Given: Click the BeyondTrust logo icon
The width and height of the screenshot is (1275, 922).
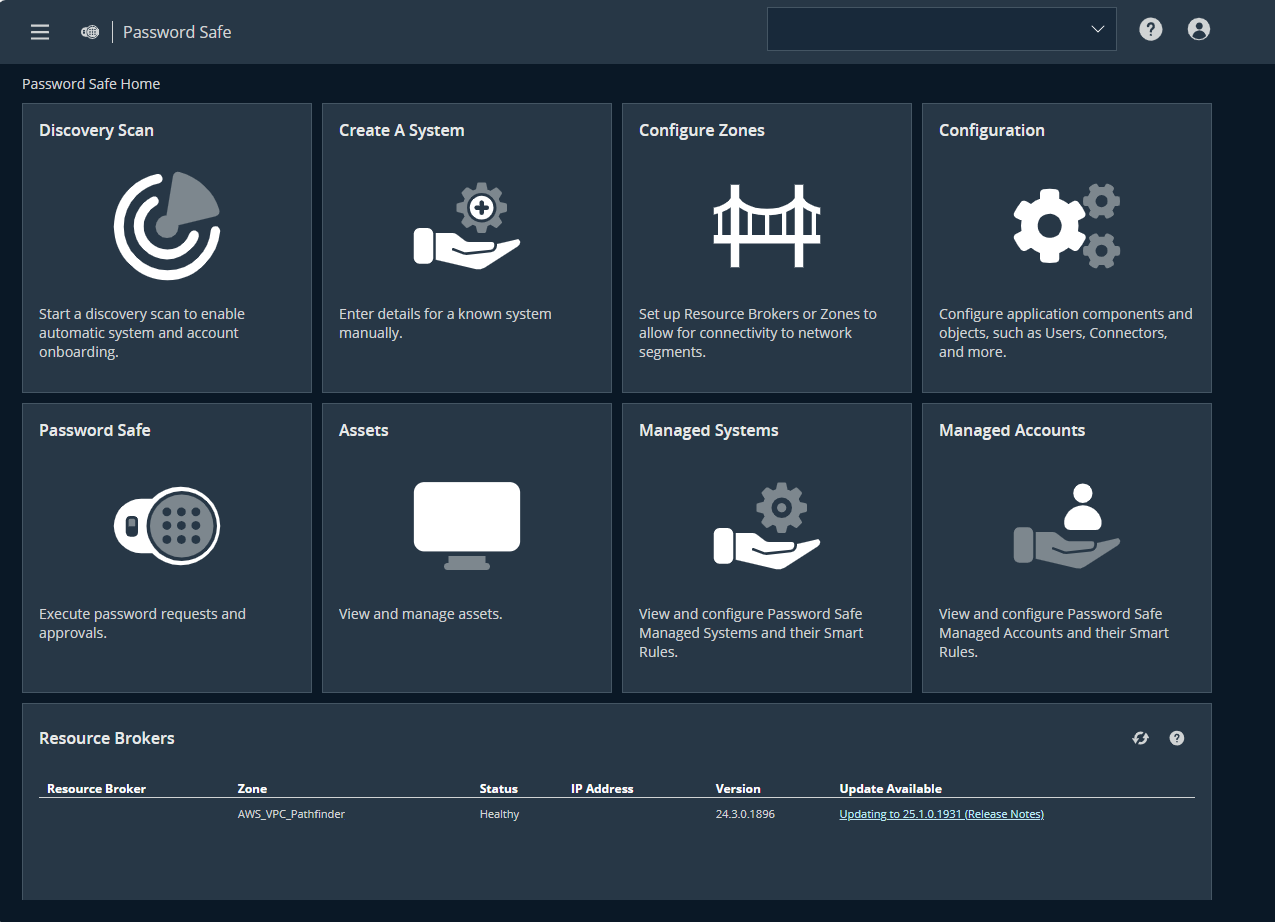Looking at the screenshot, I should [89, 31].
